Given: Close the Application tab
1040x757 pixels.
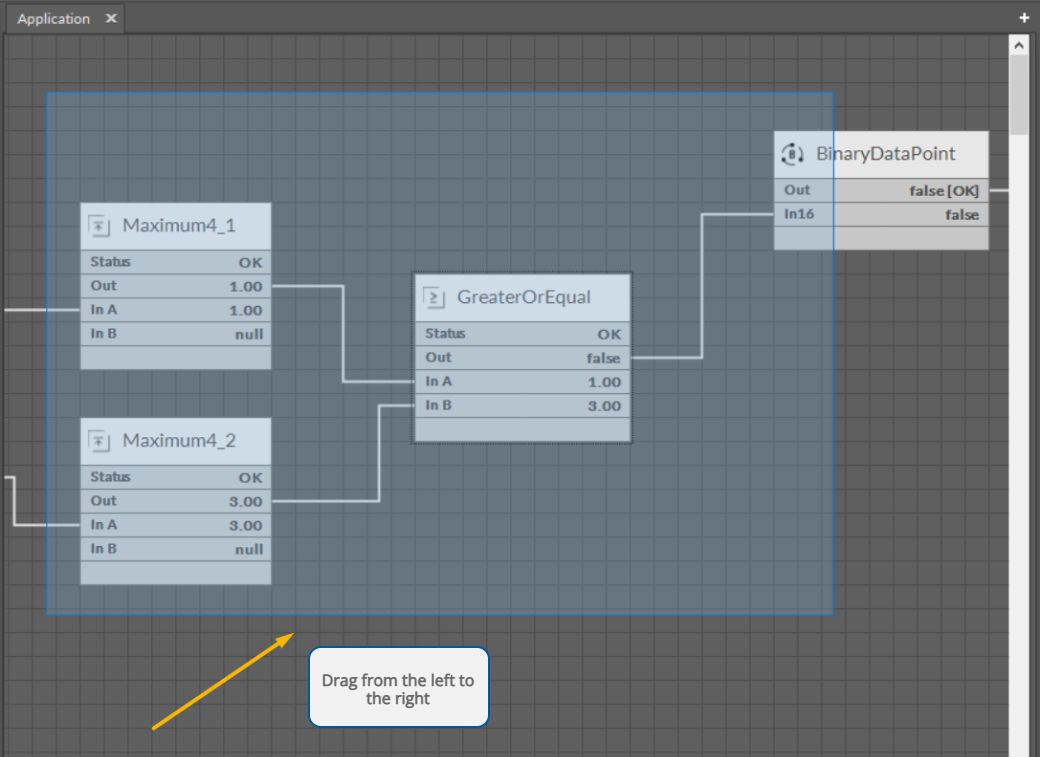Looking at the screenshot, I should click(110, 19).
